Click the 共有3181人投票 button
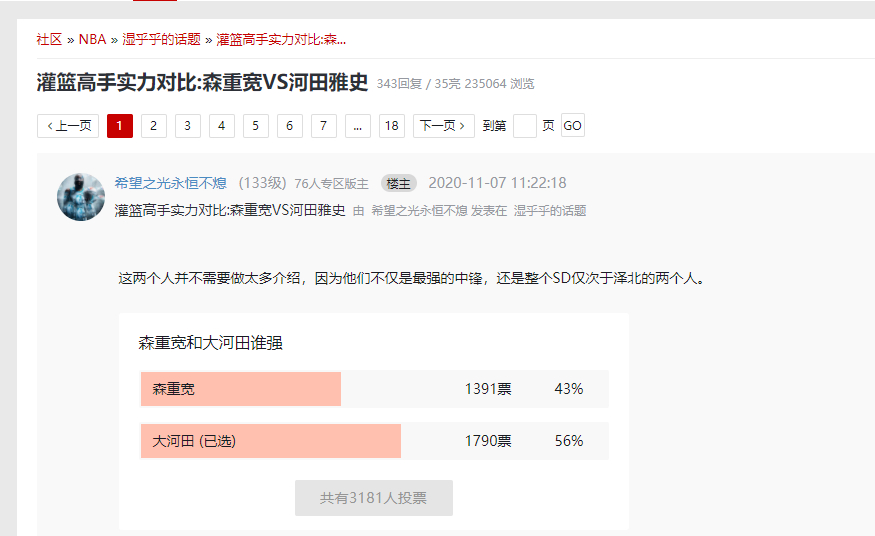Screen dimensions: 875x536 click(x=373, y=498)
